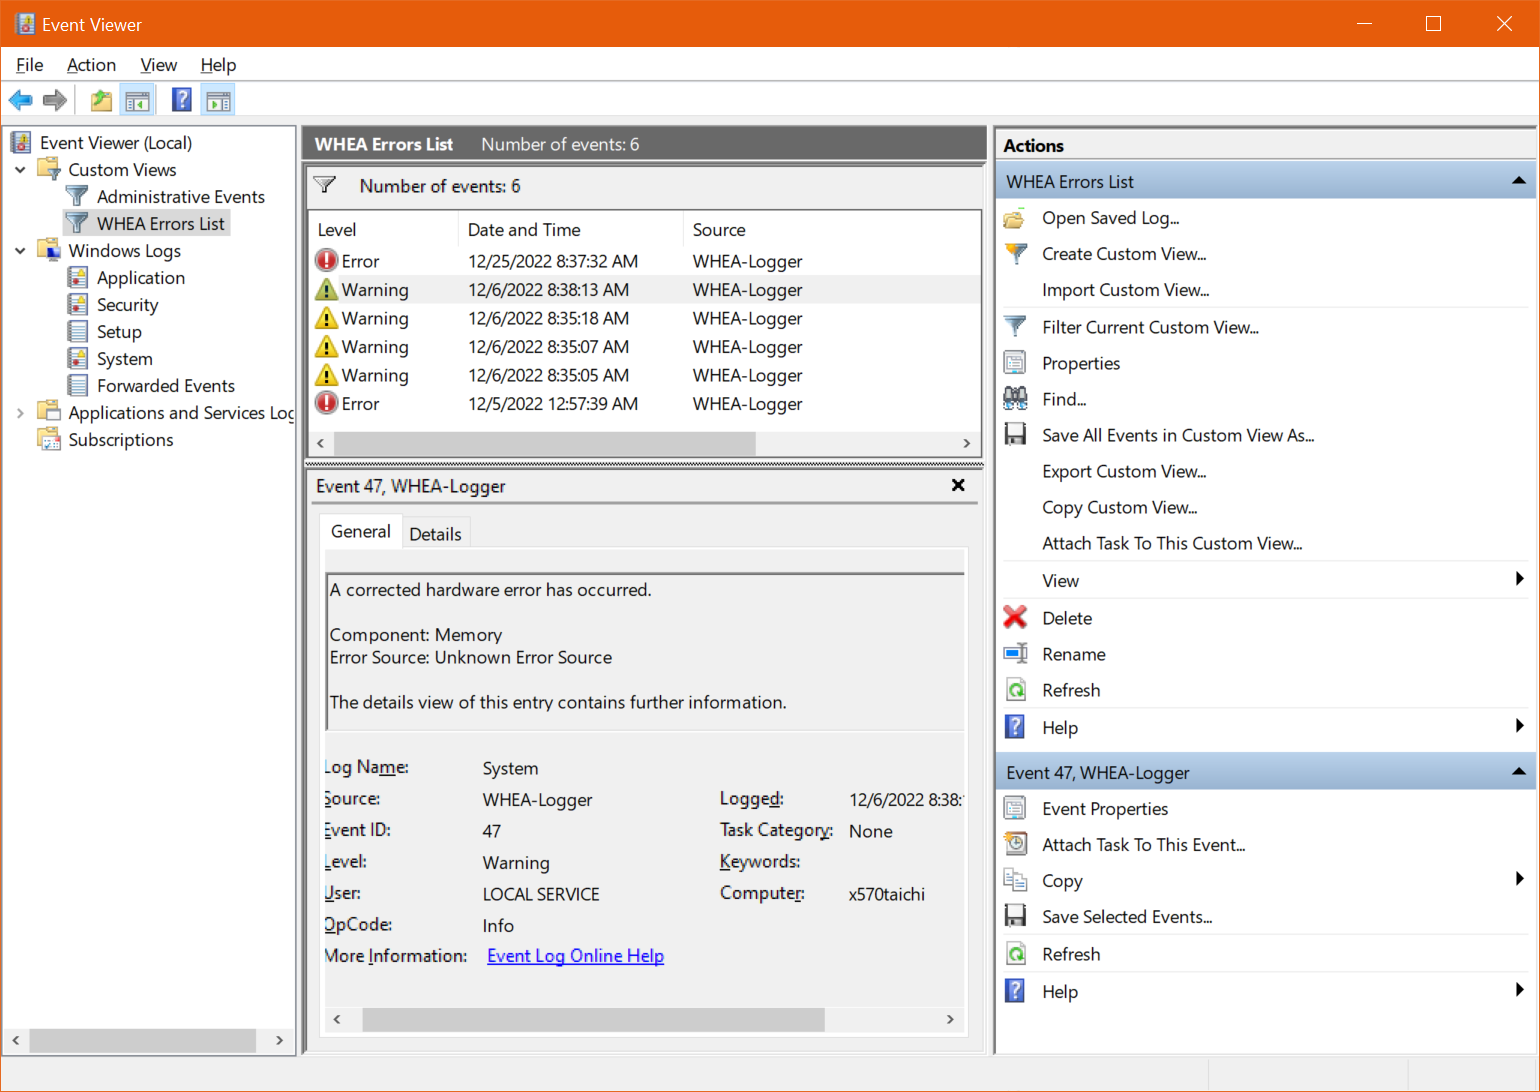Select the Warning event at 8:35:18 AM

(x=645, y=318)
